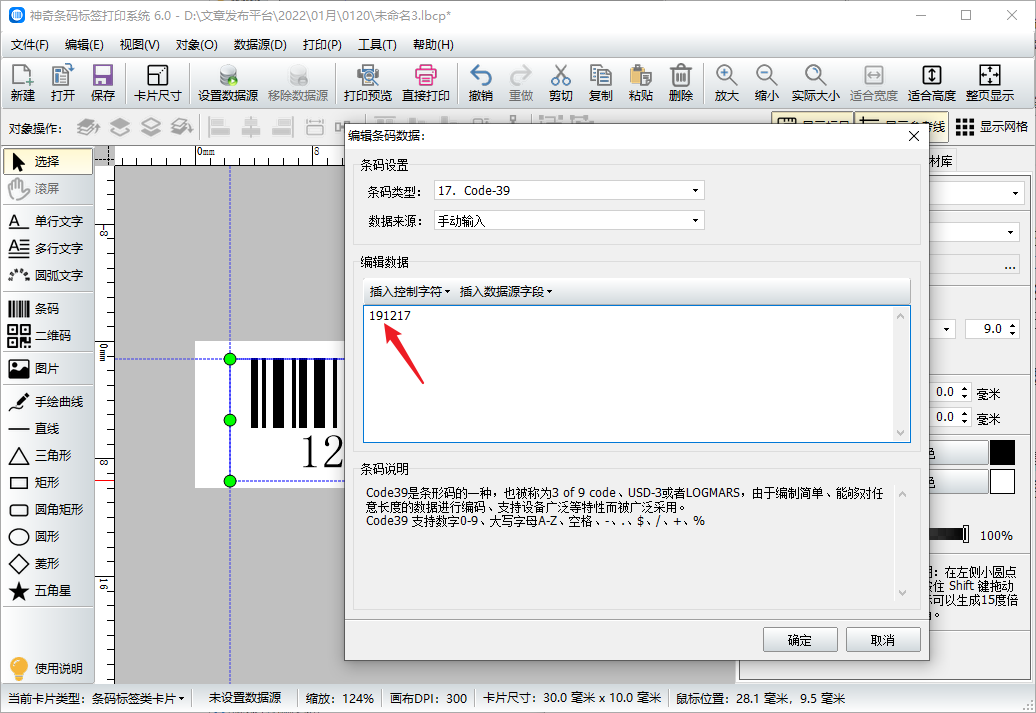Click the 滚屏 pan tool

coord(48,188)
